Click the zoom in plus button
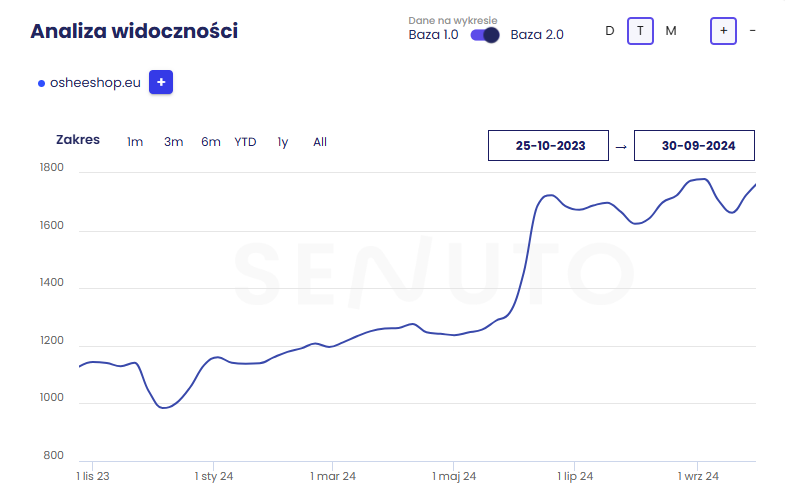 coord(723,31)
